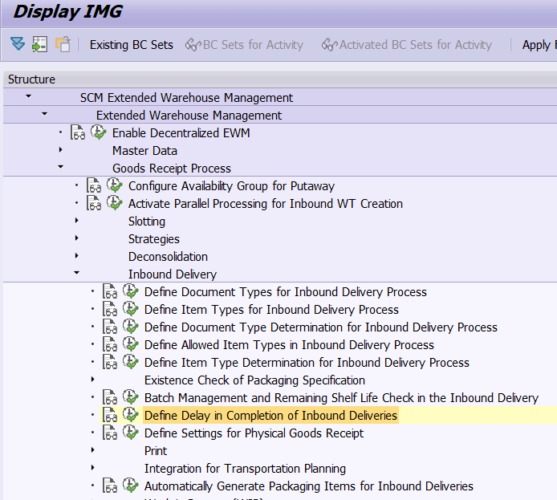
Task: Open documentation for Define Item Type Determination
Action: (110, 362)
